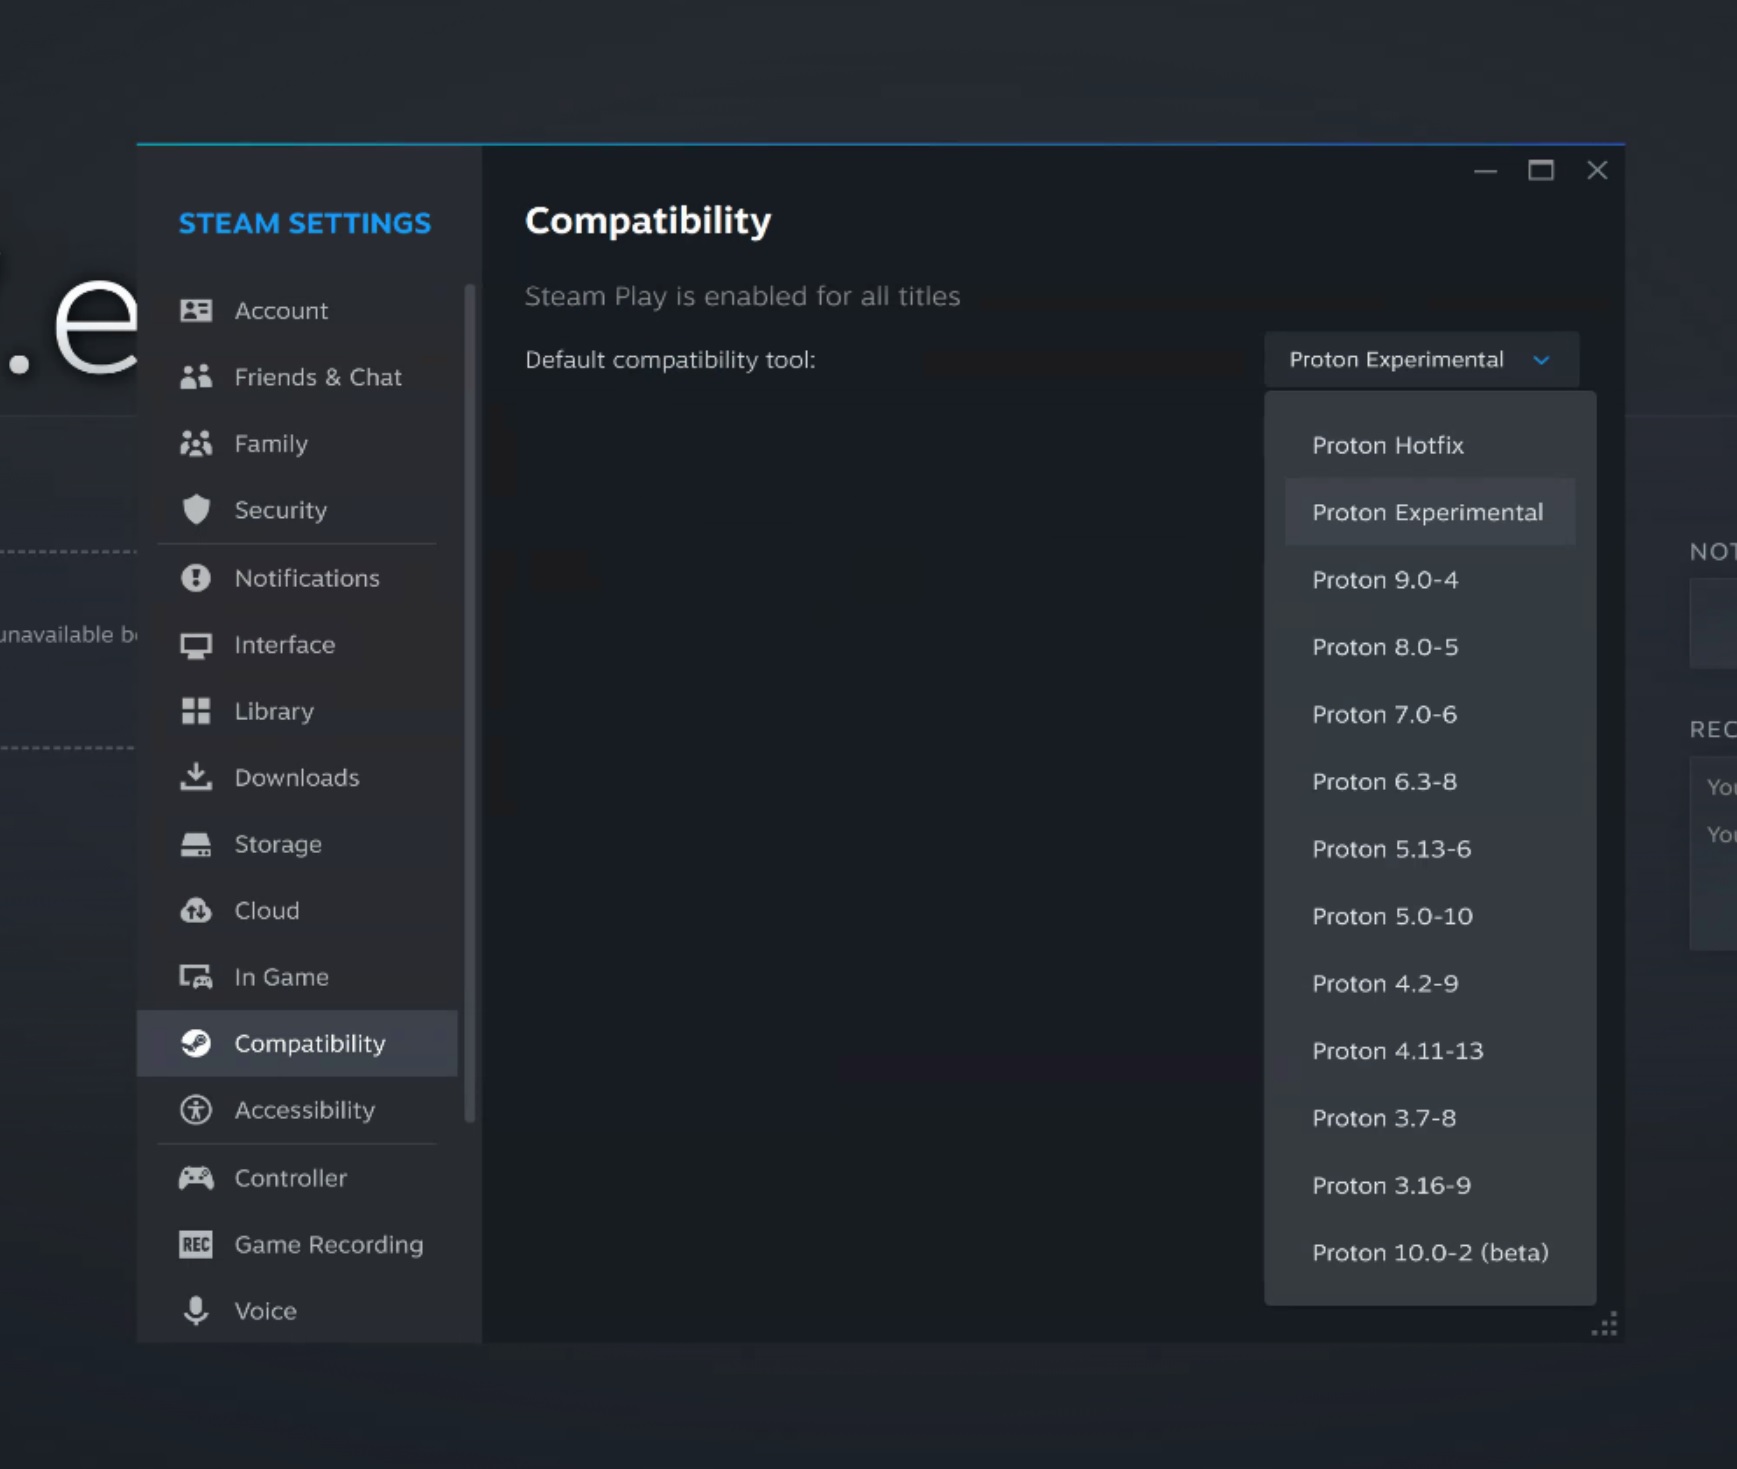Click the Family group icon
1737x1469 pixels.
coord(196,443)
